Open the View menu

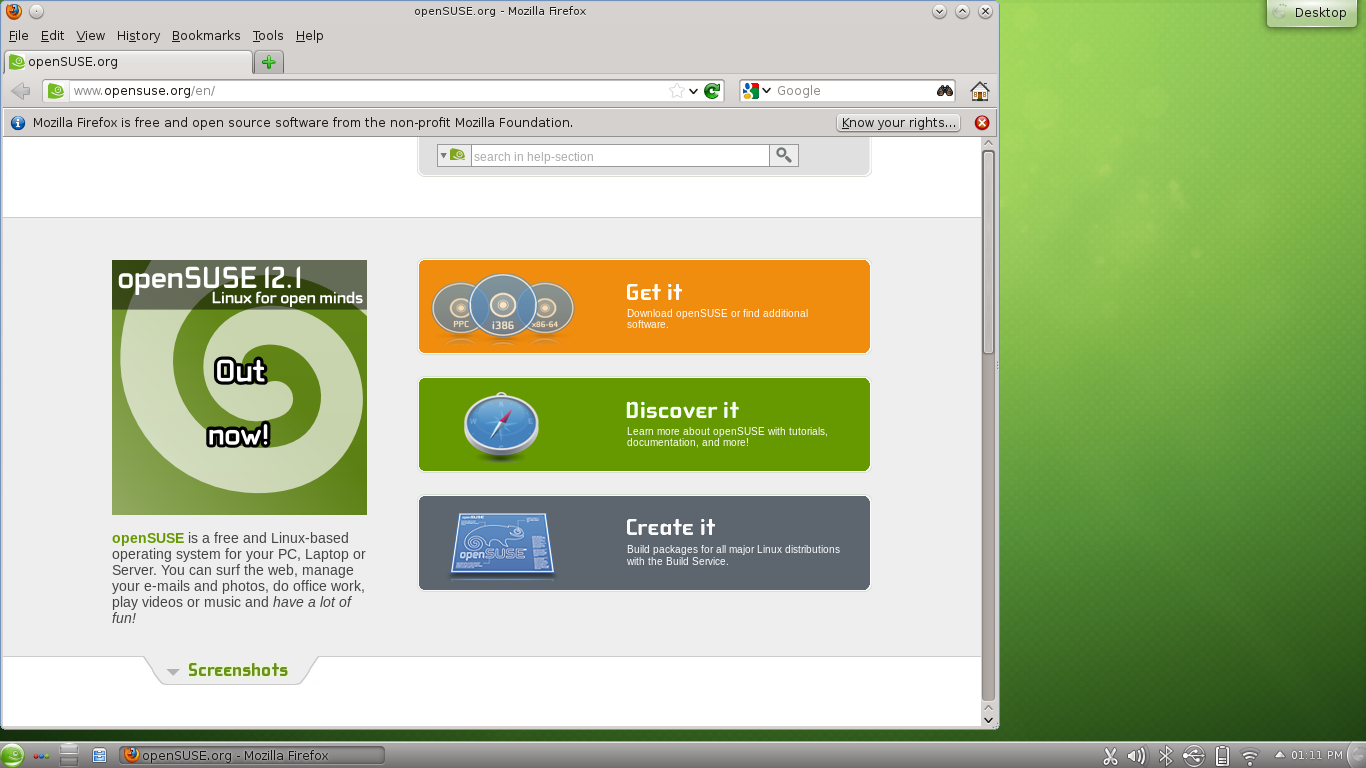pos(90,36)
